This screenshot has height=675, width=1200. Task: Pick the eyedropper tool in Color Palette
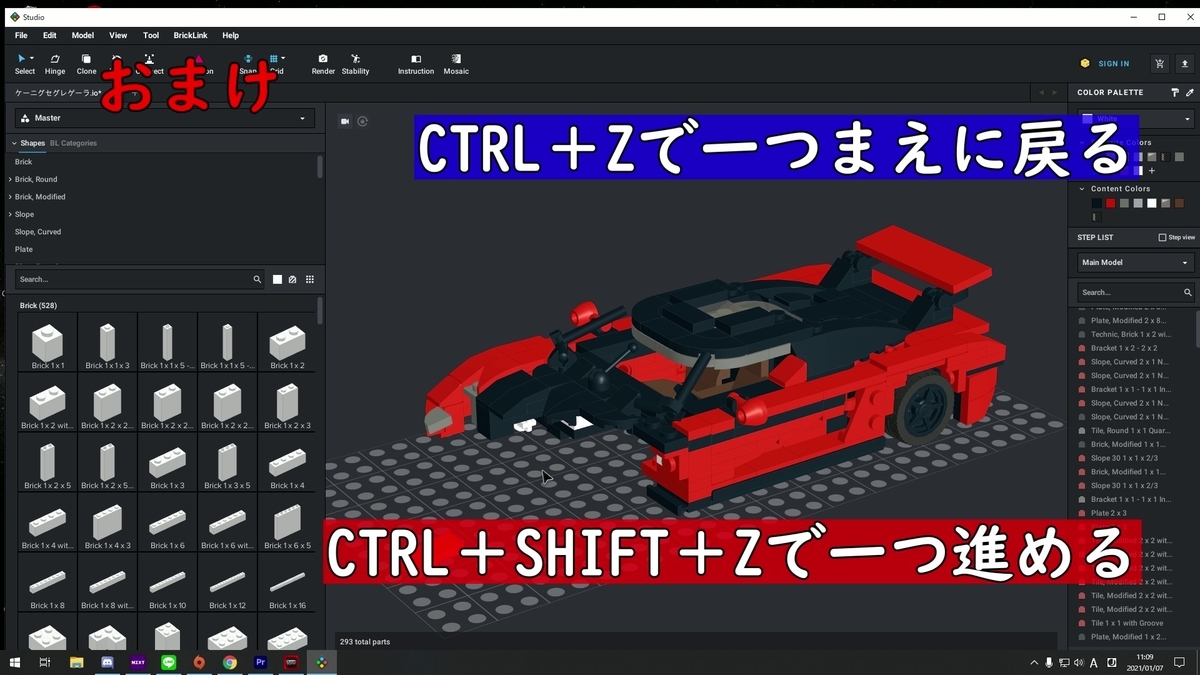click(1189, 92)
